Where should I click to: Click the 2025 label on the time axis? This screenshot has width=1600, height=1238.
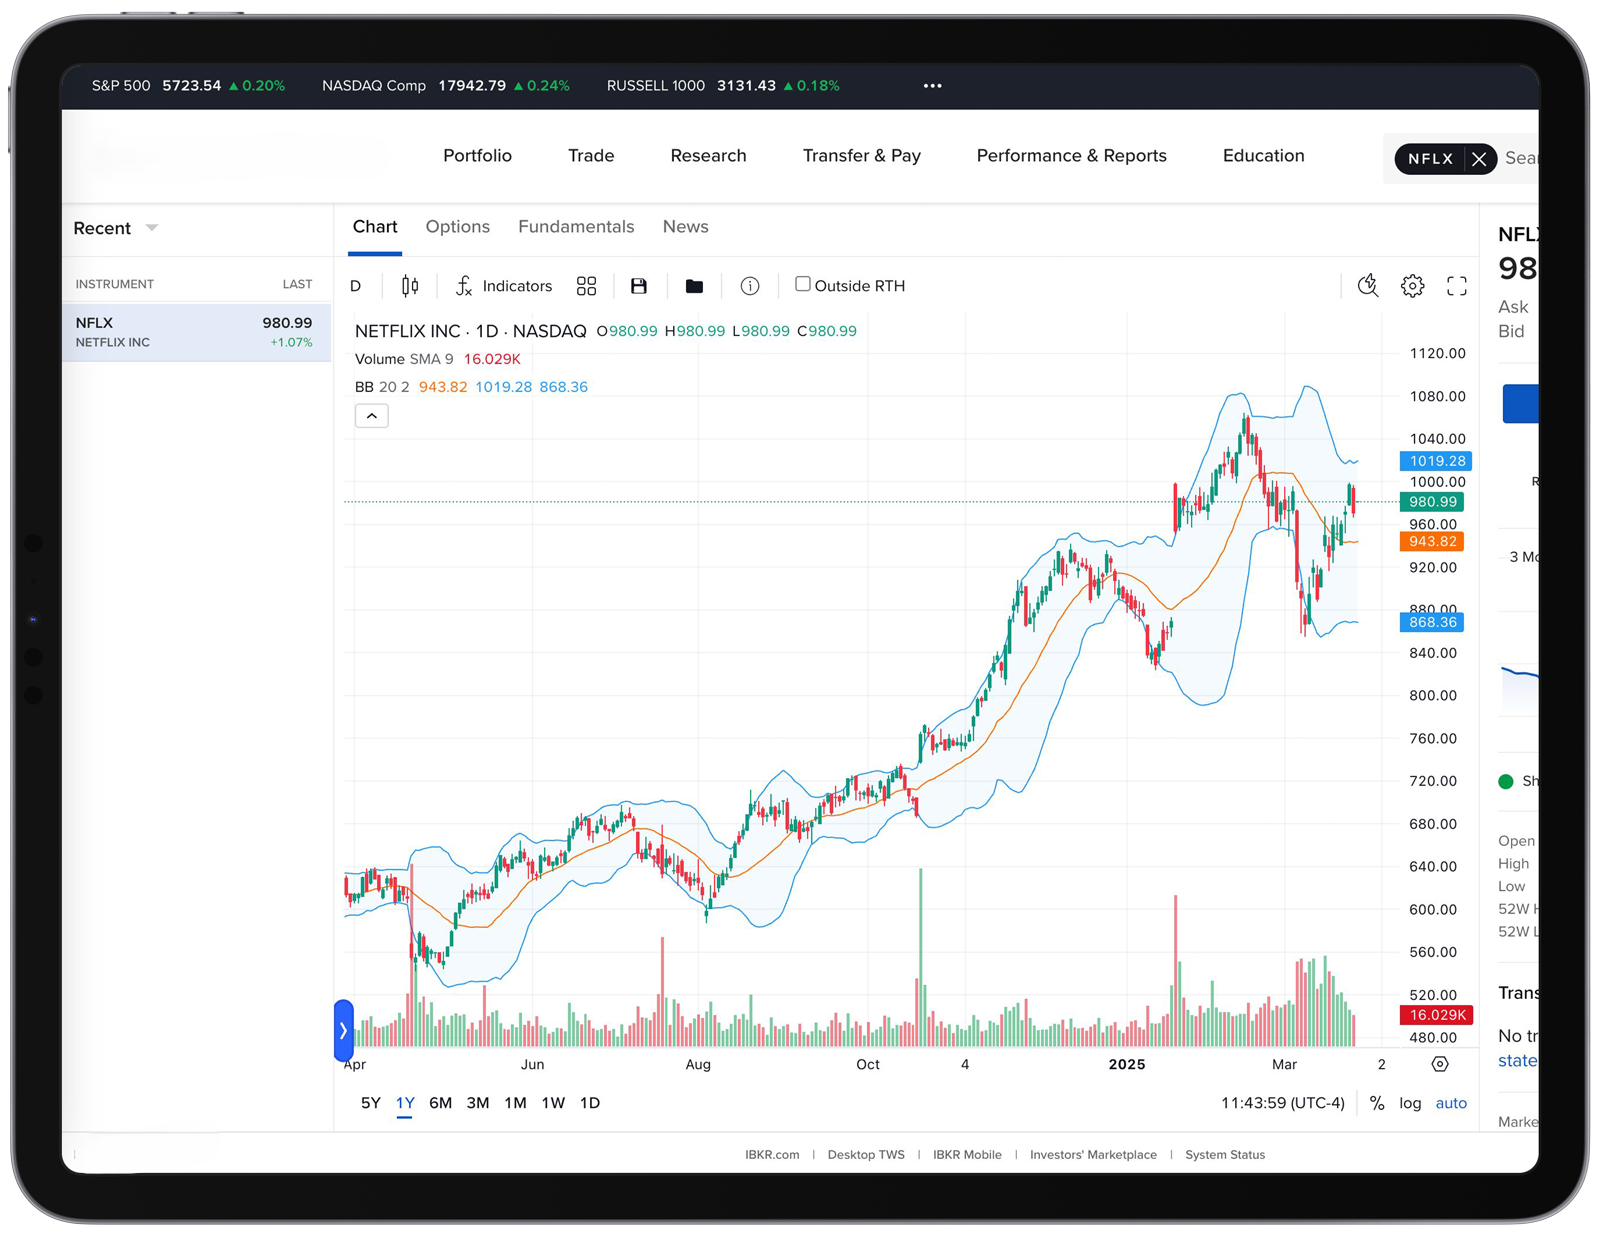coord(1127,1064)
